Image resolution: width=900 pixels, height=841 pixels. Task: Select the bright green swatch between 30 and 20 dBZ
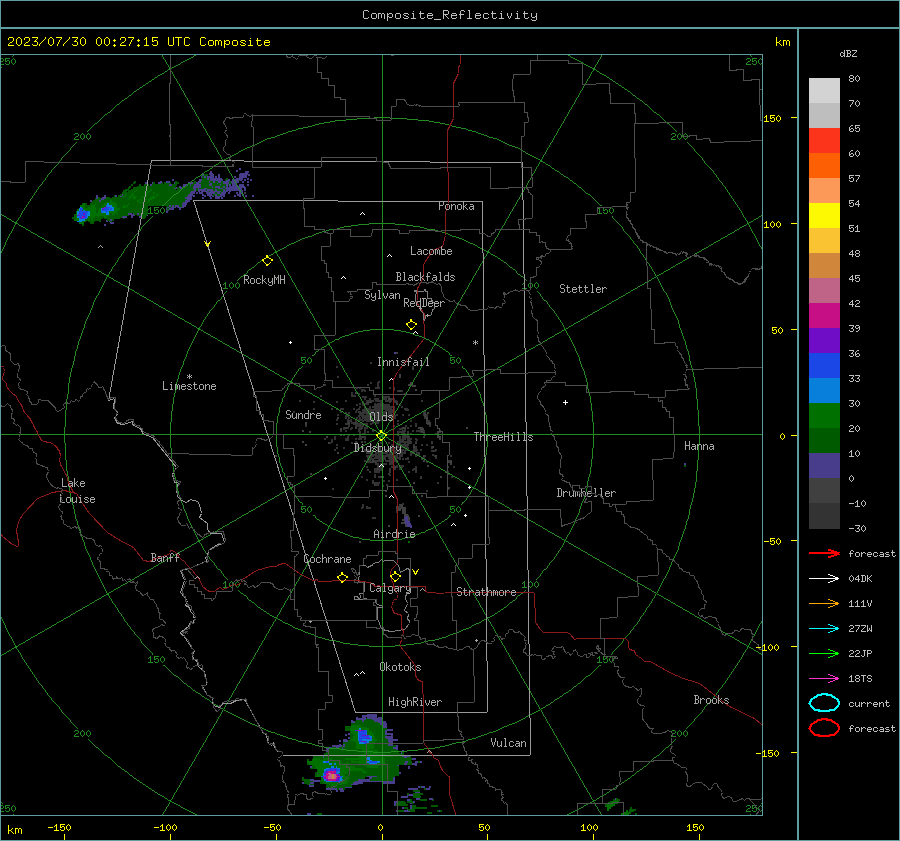[x=824, y=416]
